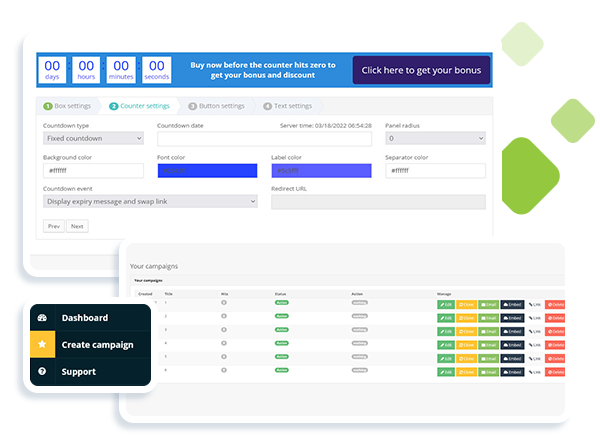The height and width of the screenshot is (440, 600).
Task: Click Edit button for first campaign
Action: [x=446, y=303]
